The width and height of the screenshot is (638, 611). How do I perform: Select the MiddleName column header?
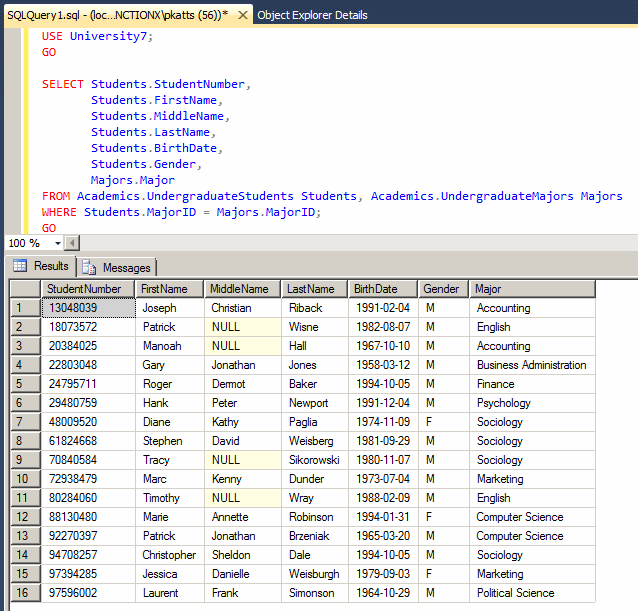(243, 289)
